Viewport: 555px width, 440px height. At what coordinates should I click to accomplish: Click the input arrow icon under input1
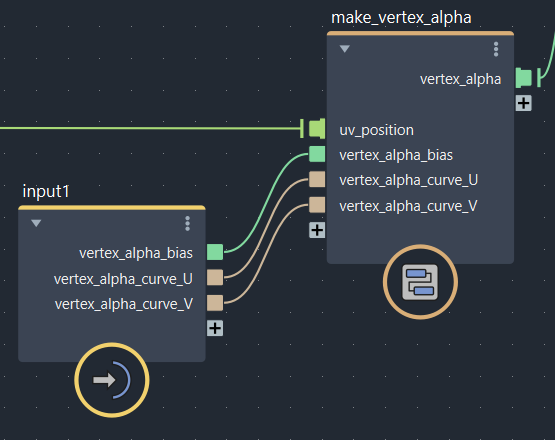coord(111,380)
